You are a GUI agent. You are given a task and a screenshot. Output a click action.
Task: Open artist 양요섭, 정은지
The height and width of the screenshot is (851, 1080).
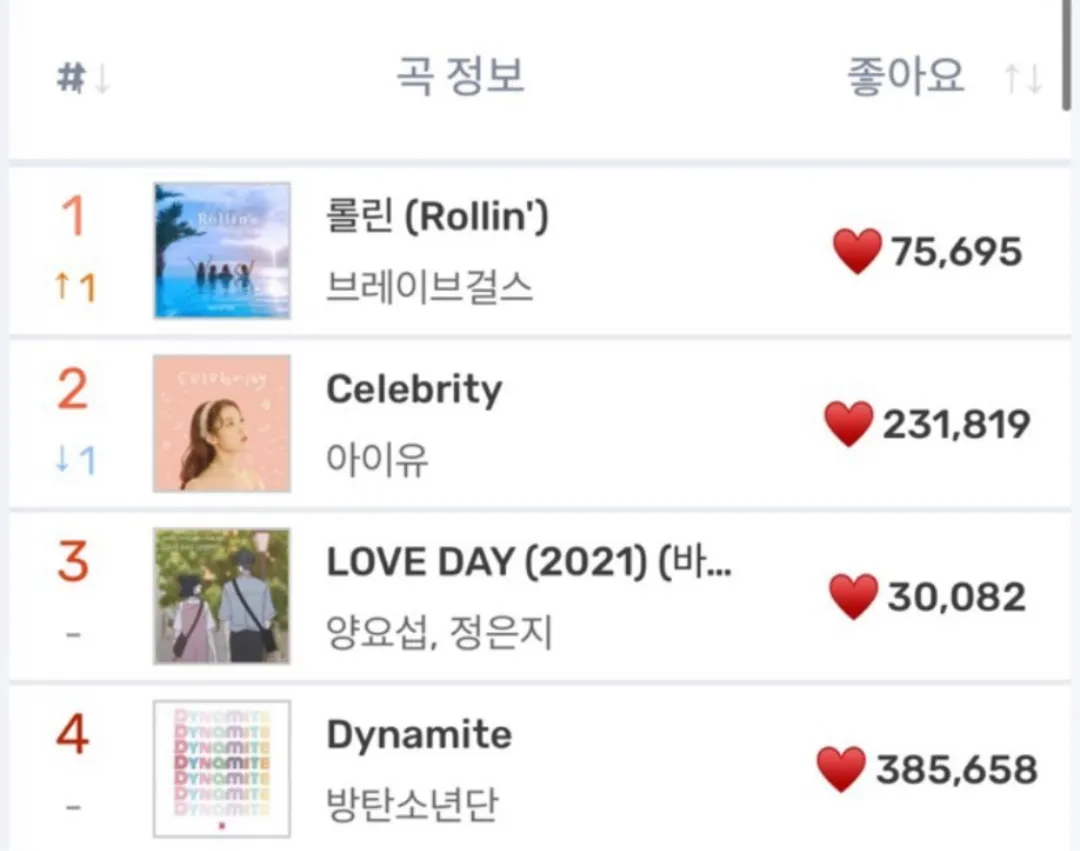pyautogui.click(x=440, y=633)
